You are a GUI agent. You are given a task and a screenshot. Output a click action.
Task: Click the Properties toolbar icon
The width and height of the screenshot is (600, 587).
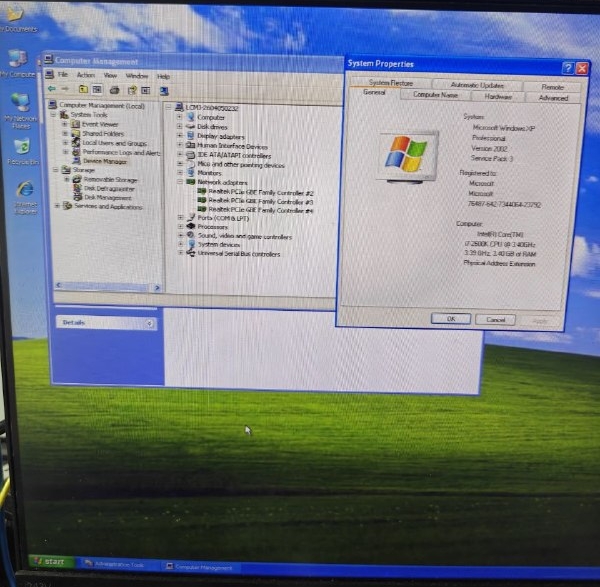[x=132, y=90]
